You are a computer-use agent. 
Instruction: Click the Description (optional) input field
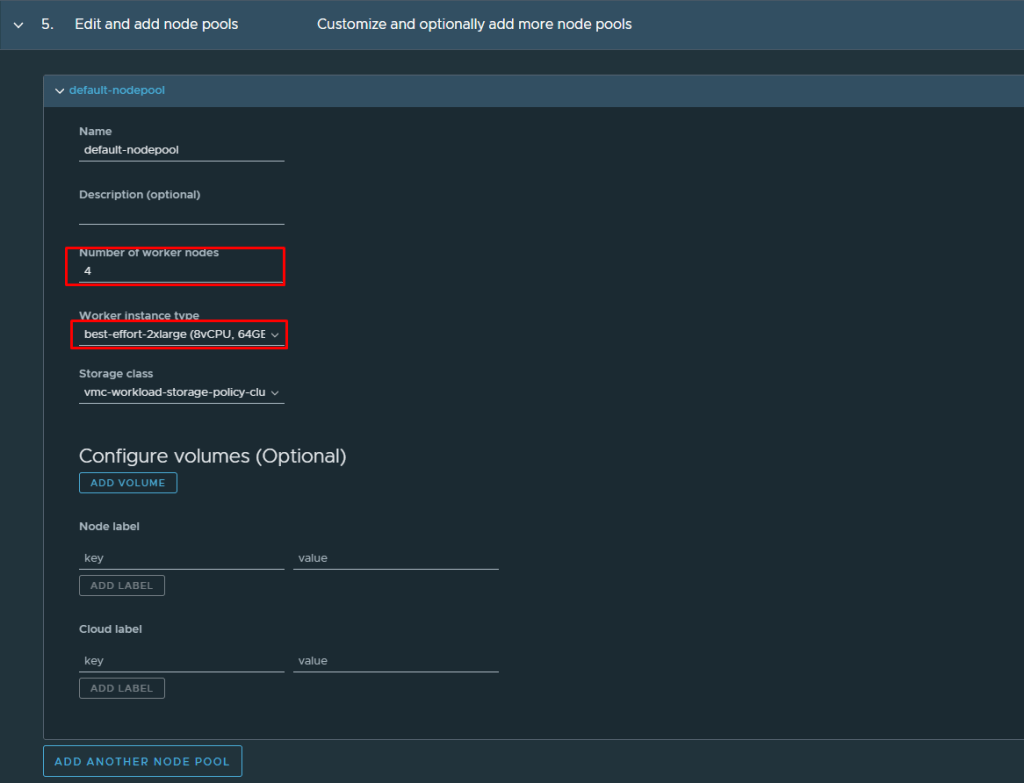tap(181, 213)
